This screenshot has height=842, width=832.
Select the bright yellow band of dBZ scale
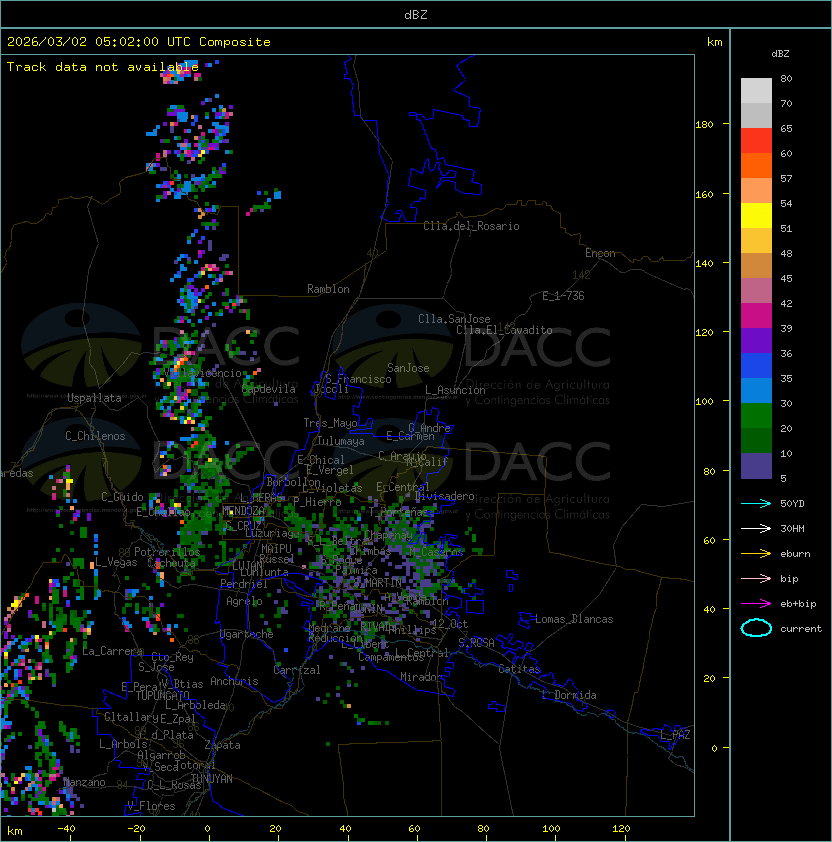point(756,215)
